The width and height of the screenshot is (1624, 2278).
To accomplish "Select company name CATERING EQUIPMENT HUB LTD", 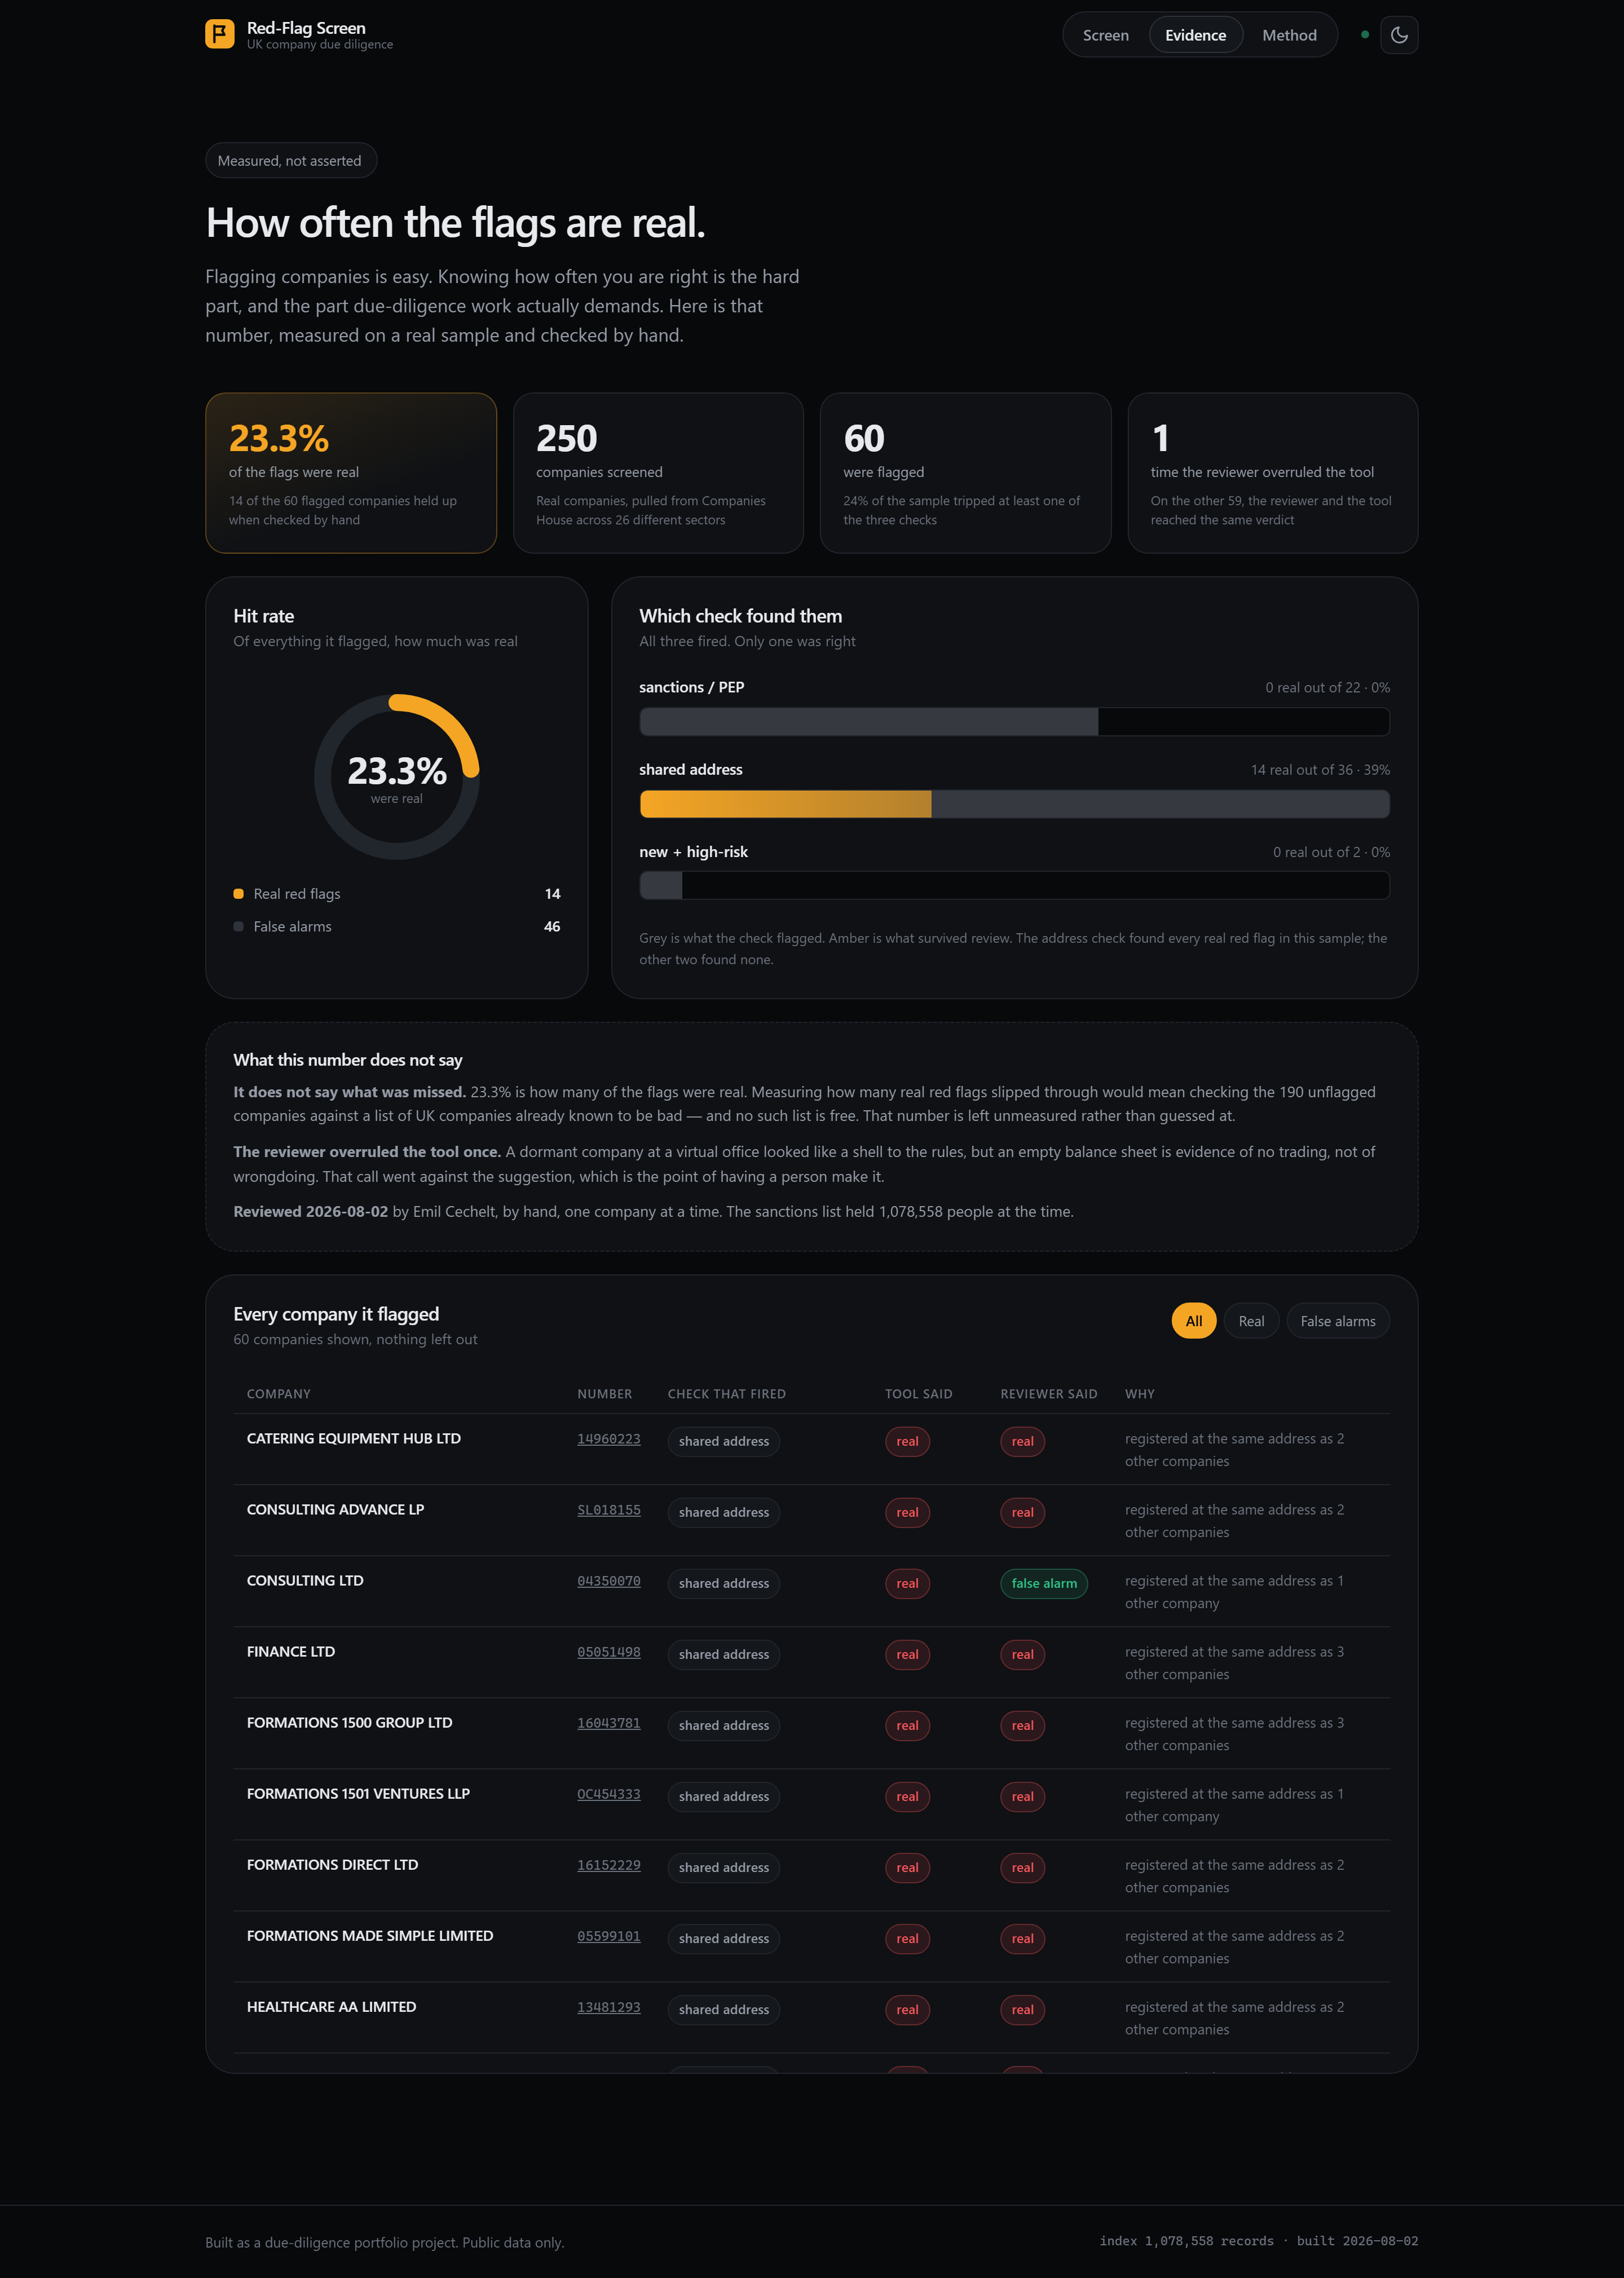I will [354, 1439].
